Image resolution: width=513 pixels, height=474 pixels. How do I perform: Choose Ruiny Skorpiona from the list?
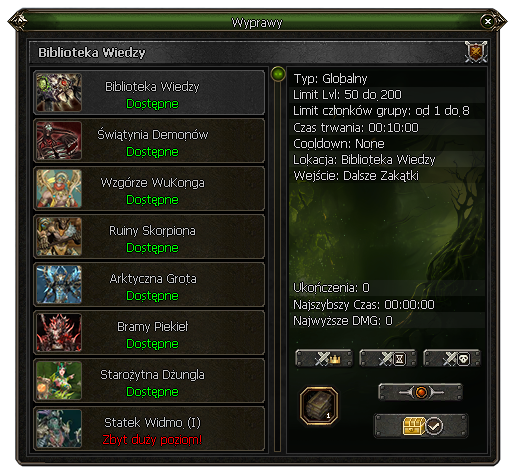(x=149, y=237)
